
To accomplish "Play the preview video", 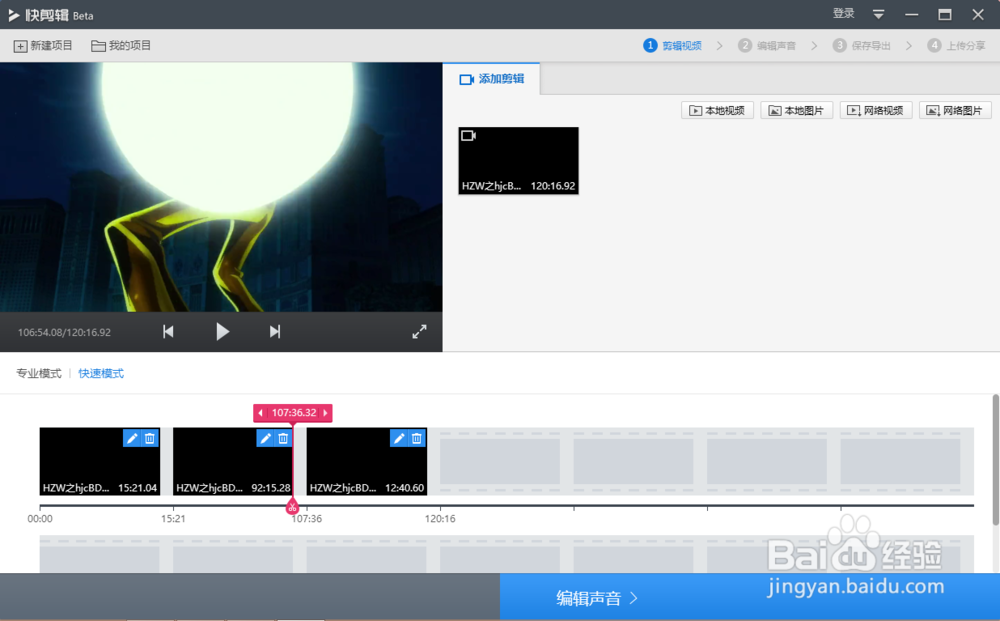I will (222, 332).
